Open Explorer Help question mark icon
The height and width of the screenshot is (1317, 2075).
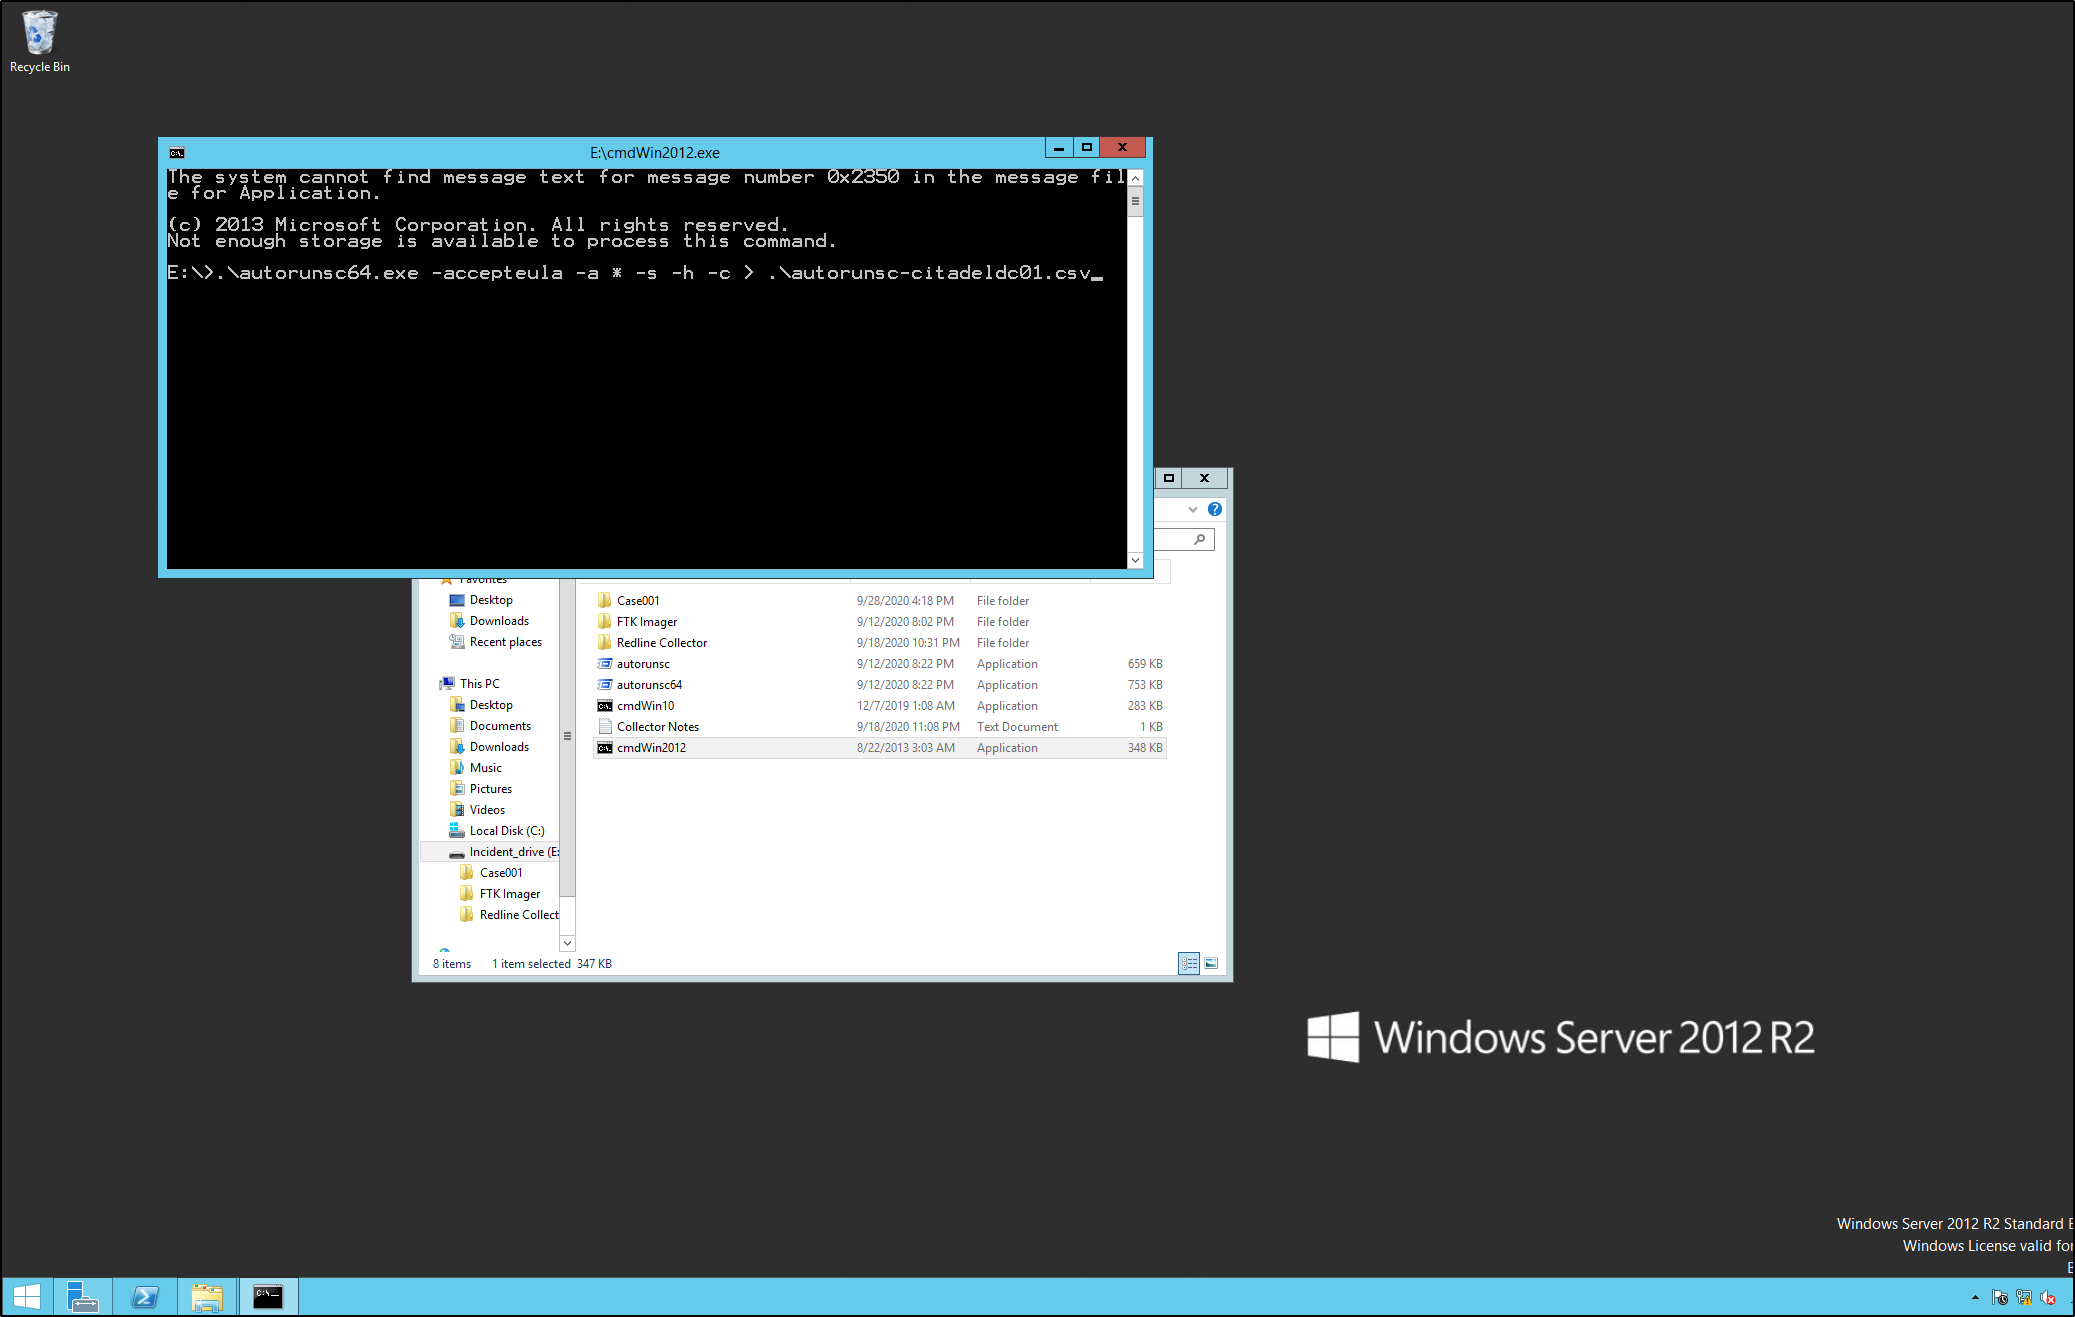tap(1215, 509)
